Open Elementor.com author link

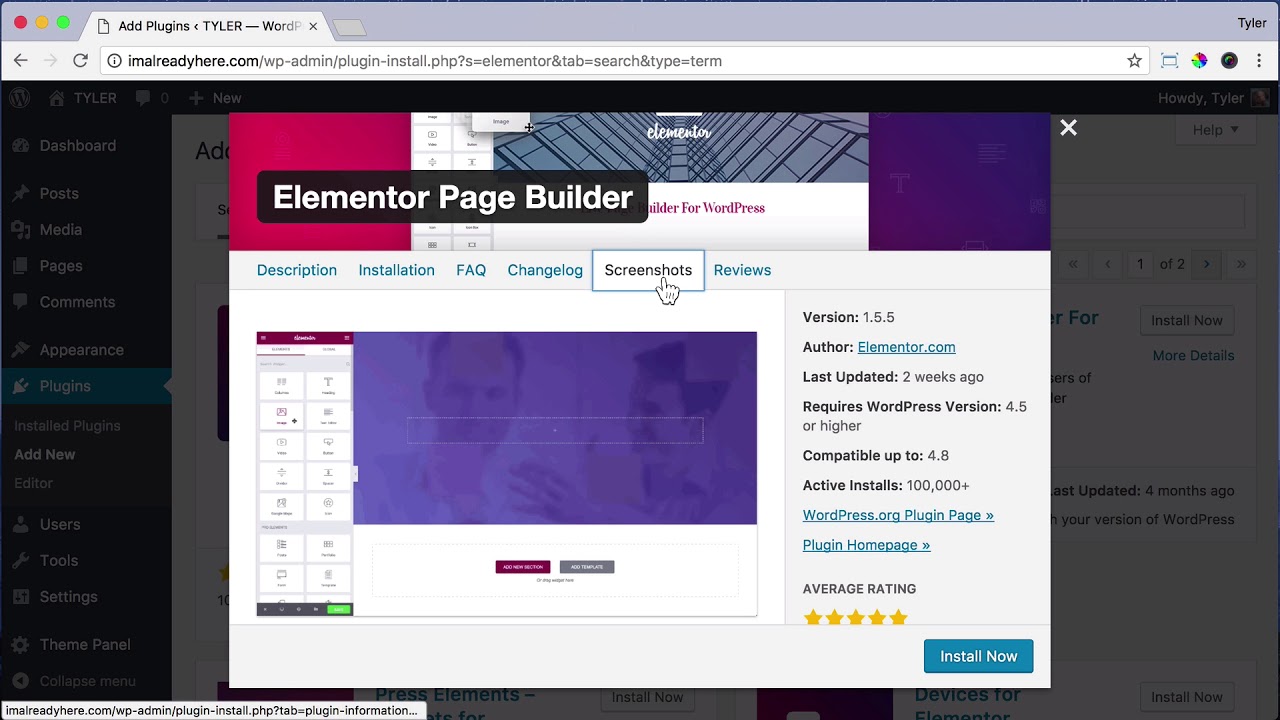[x=906, y=347]
